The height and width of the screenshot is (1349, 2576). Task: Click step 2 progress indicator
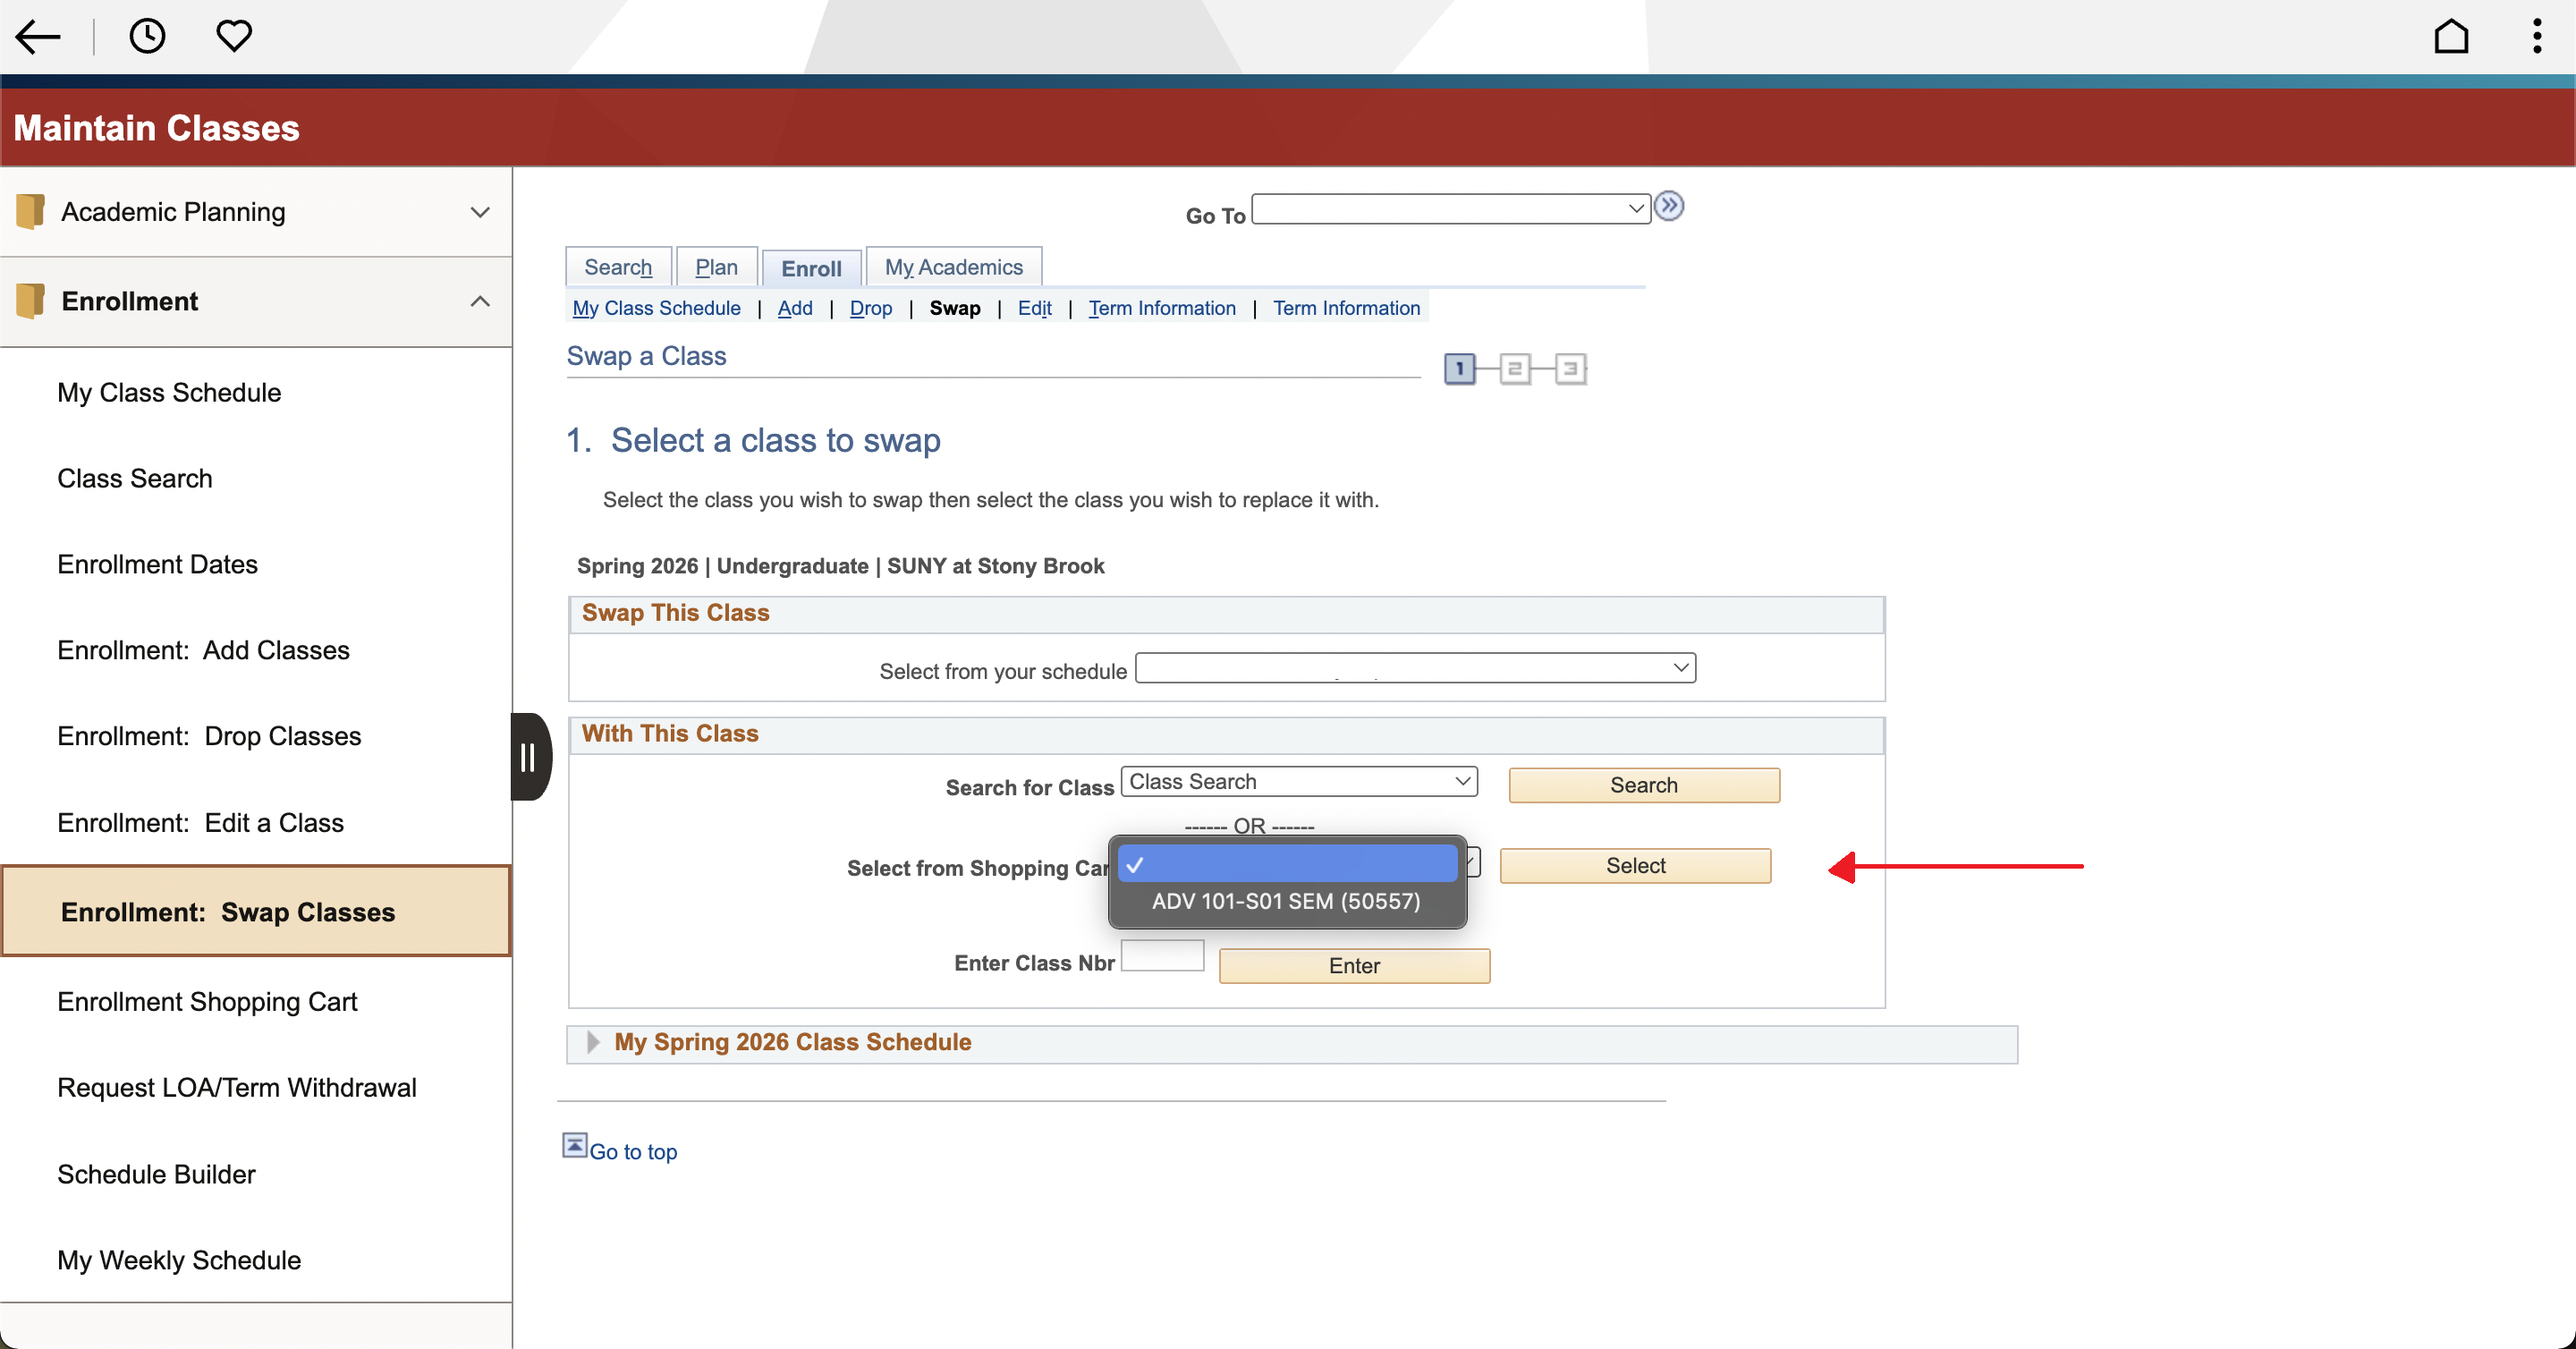tap(1514, 369)
